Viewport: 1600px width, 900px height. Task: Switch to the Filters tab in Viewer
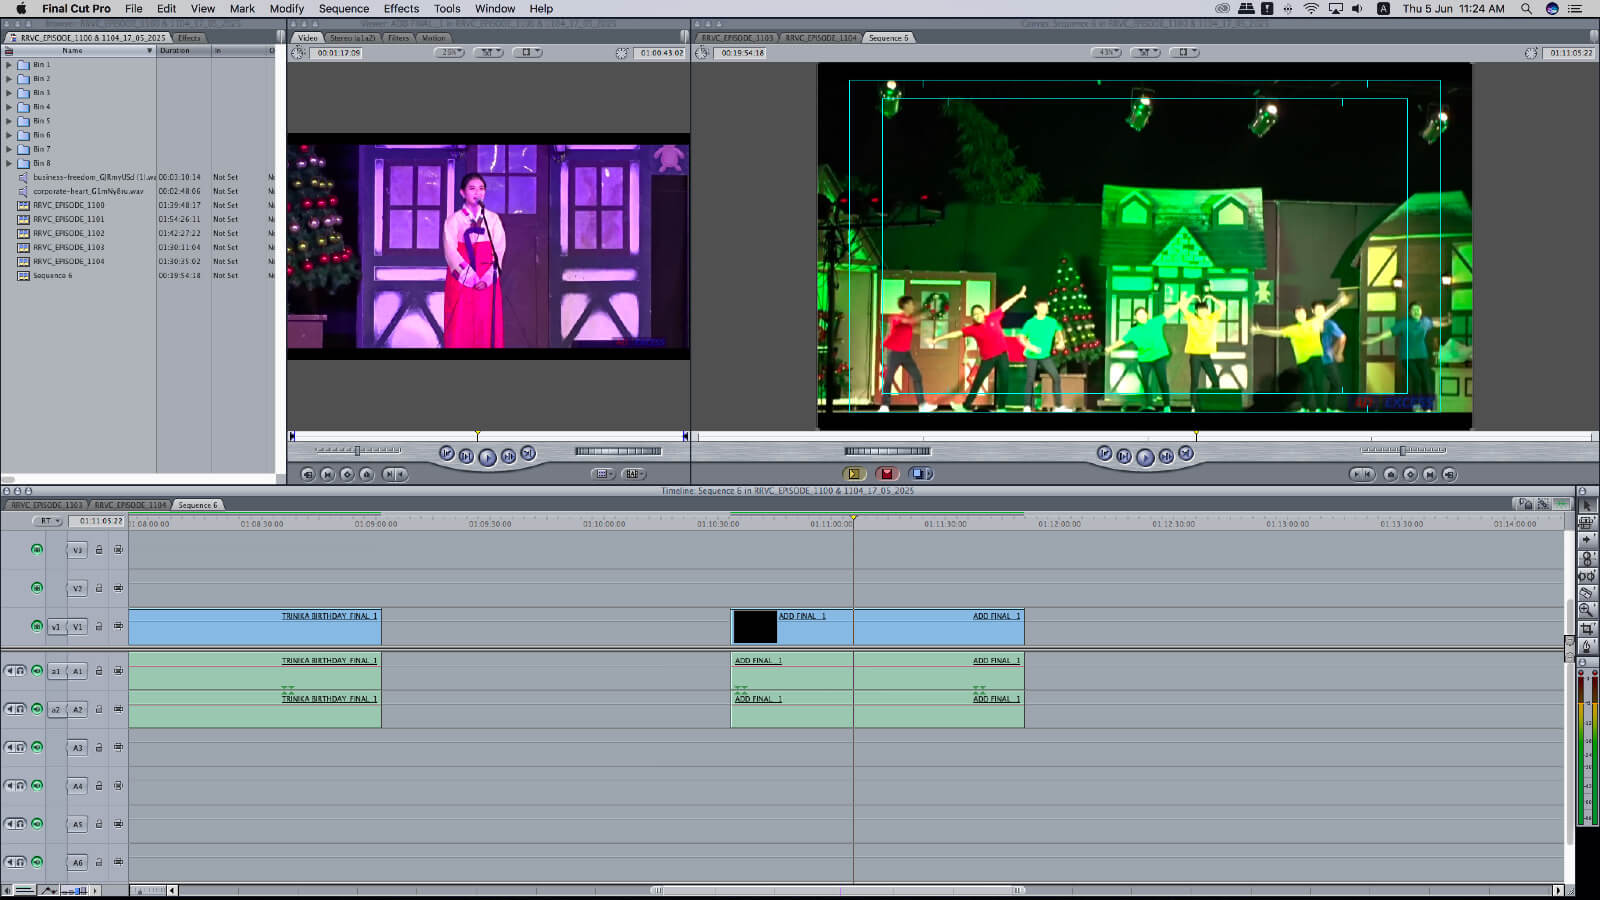[398, 38]
